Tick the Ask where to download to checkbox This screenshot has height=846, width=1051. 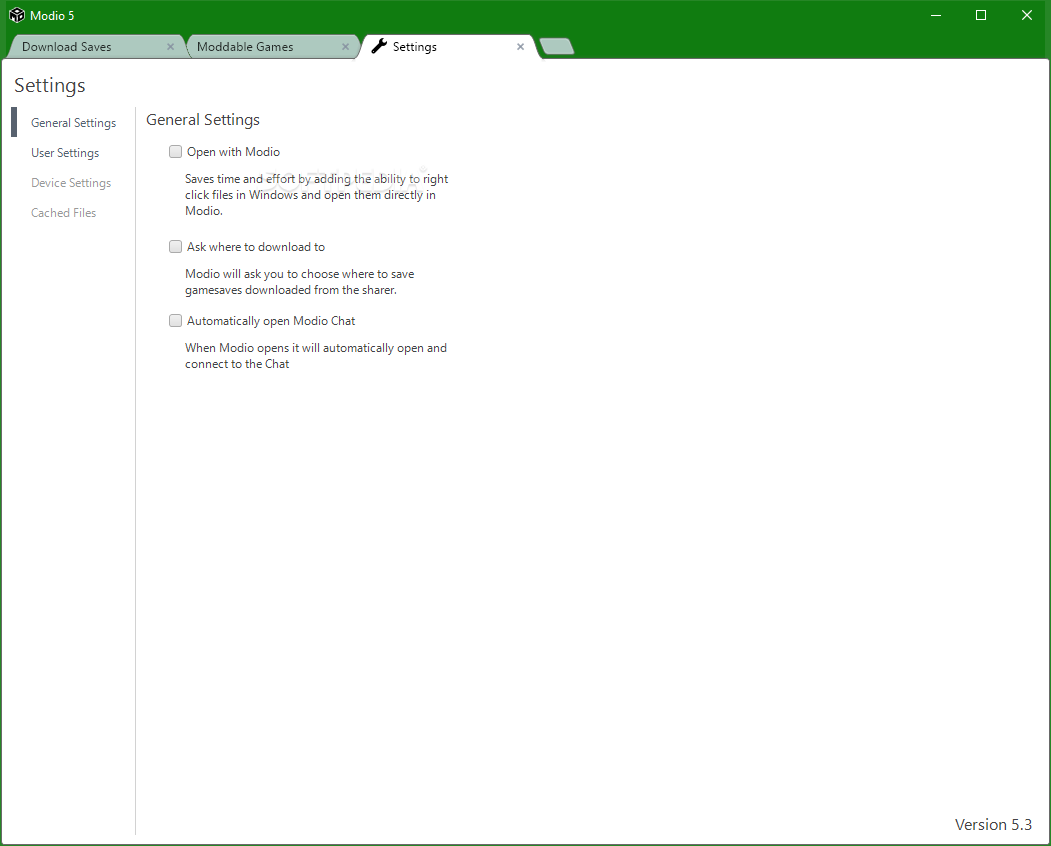pyautogui.click(x=176, y=247)
